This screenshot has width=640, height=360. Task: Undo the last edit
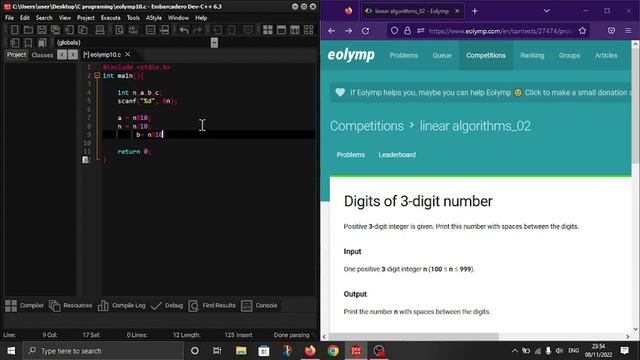click(184, 30)
